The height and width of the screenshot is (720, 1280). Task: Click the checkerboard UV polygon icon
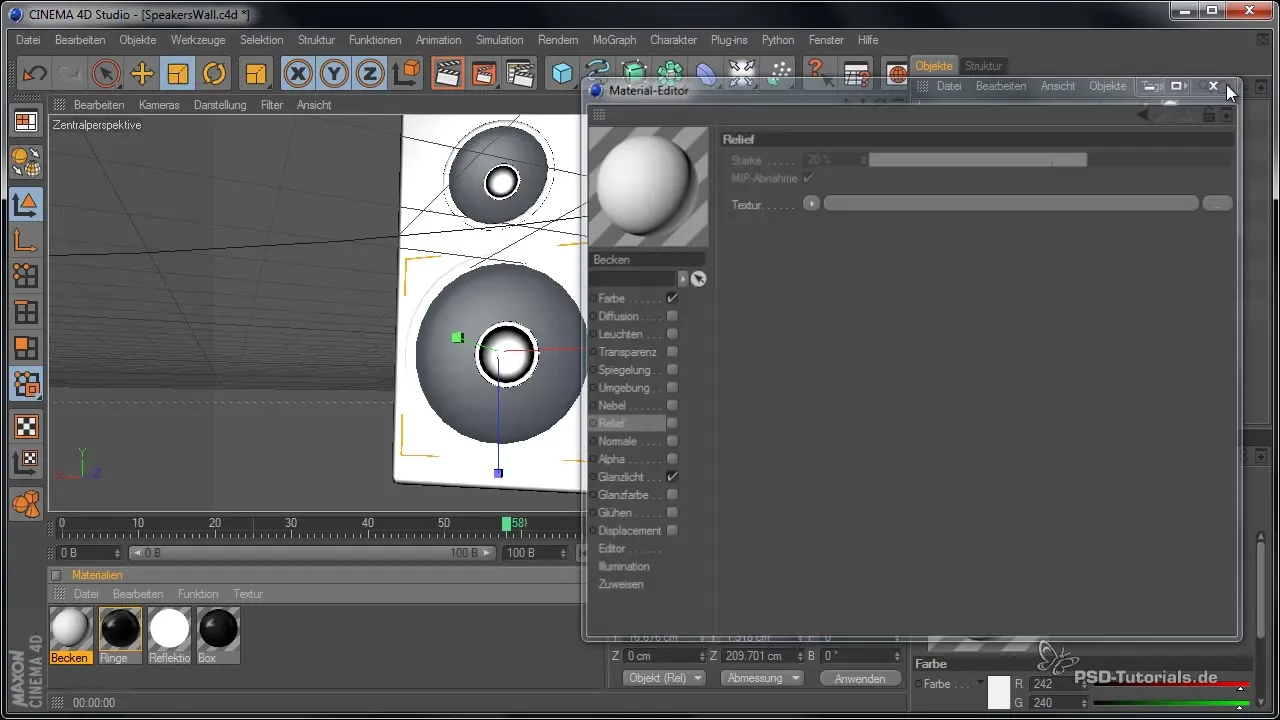tap(26, 426)
